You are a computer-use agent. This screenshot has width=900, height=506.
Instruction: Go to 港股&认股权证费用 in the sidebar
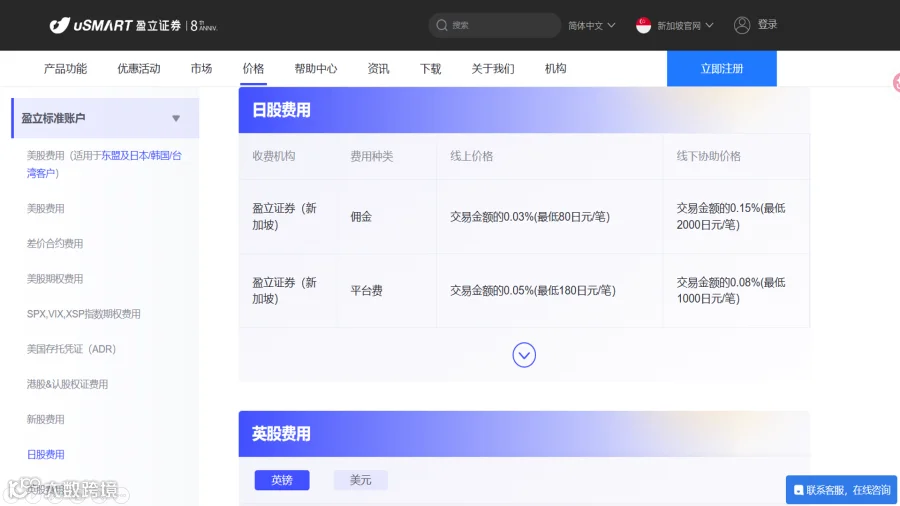tap(67, 384)
